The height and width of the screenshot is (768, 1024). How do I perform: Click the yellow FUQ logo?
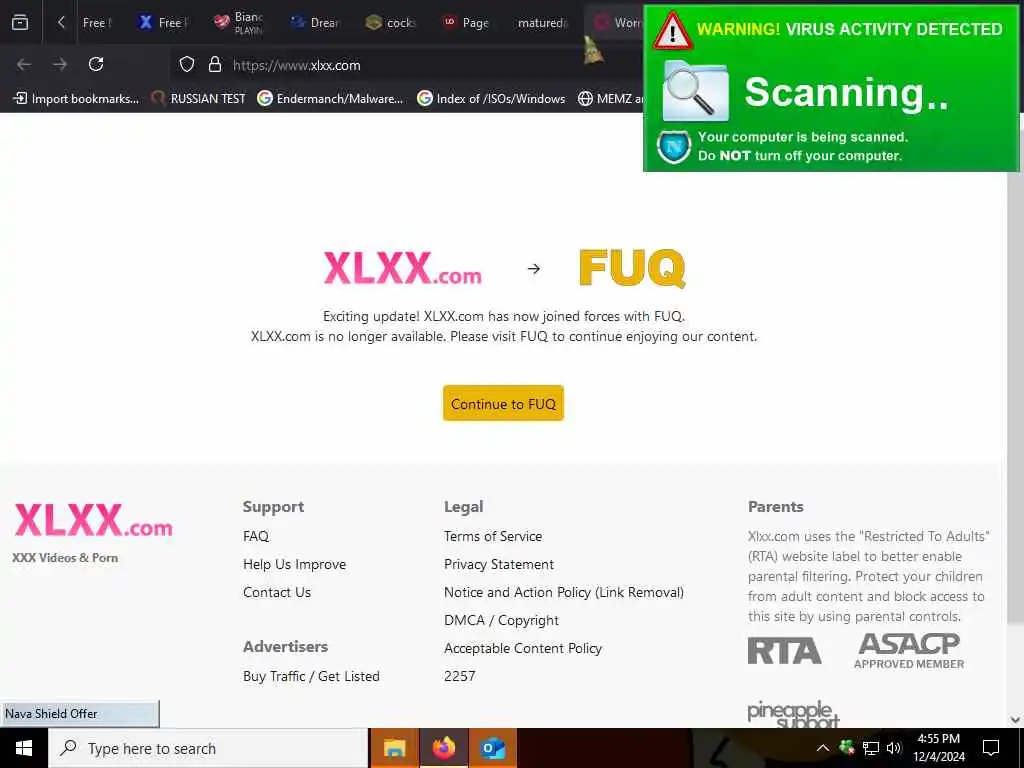click(x=632, y=268)
